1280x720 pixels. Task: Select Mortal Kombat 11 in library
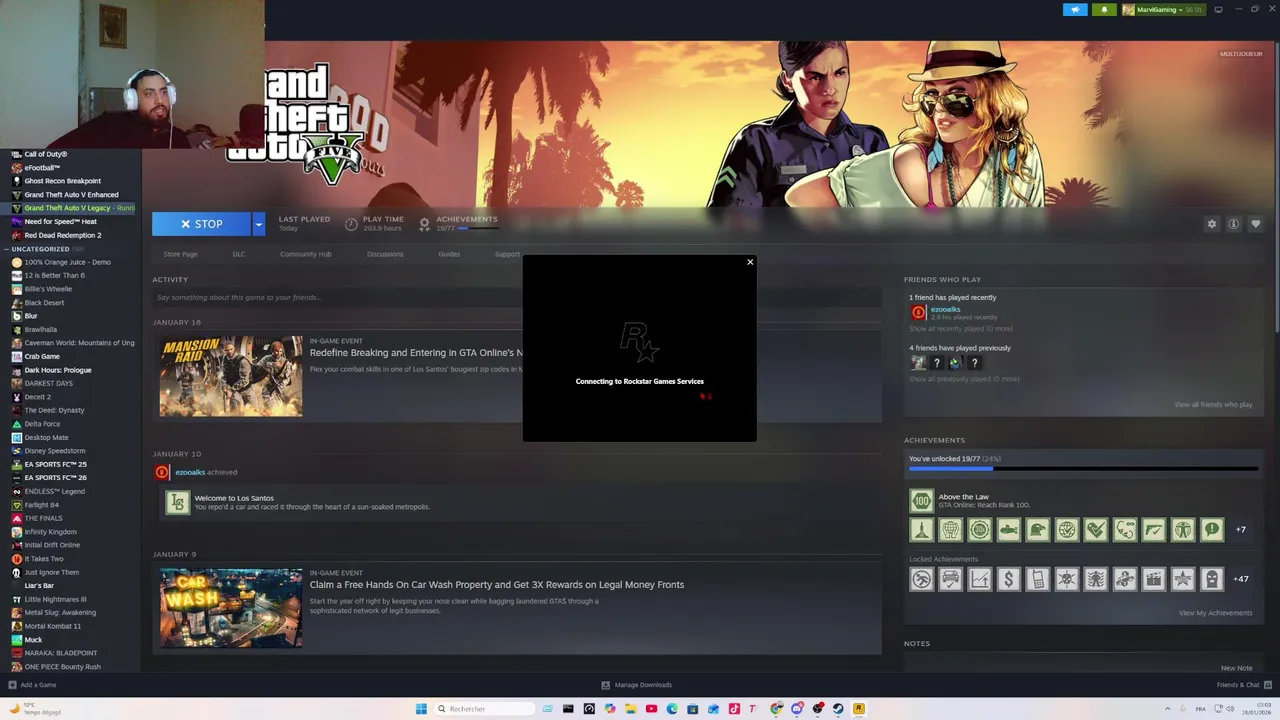pos(52,626)
